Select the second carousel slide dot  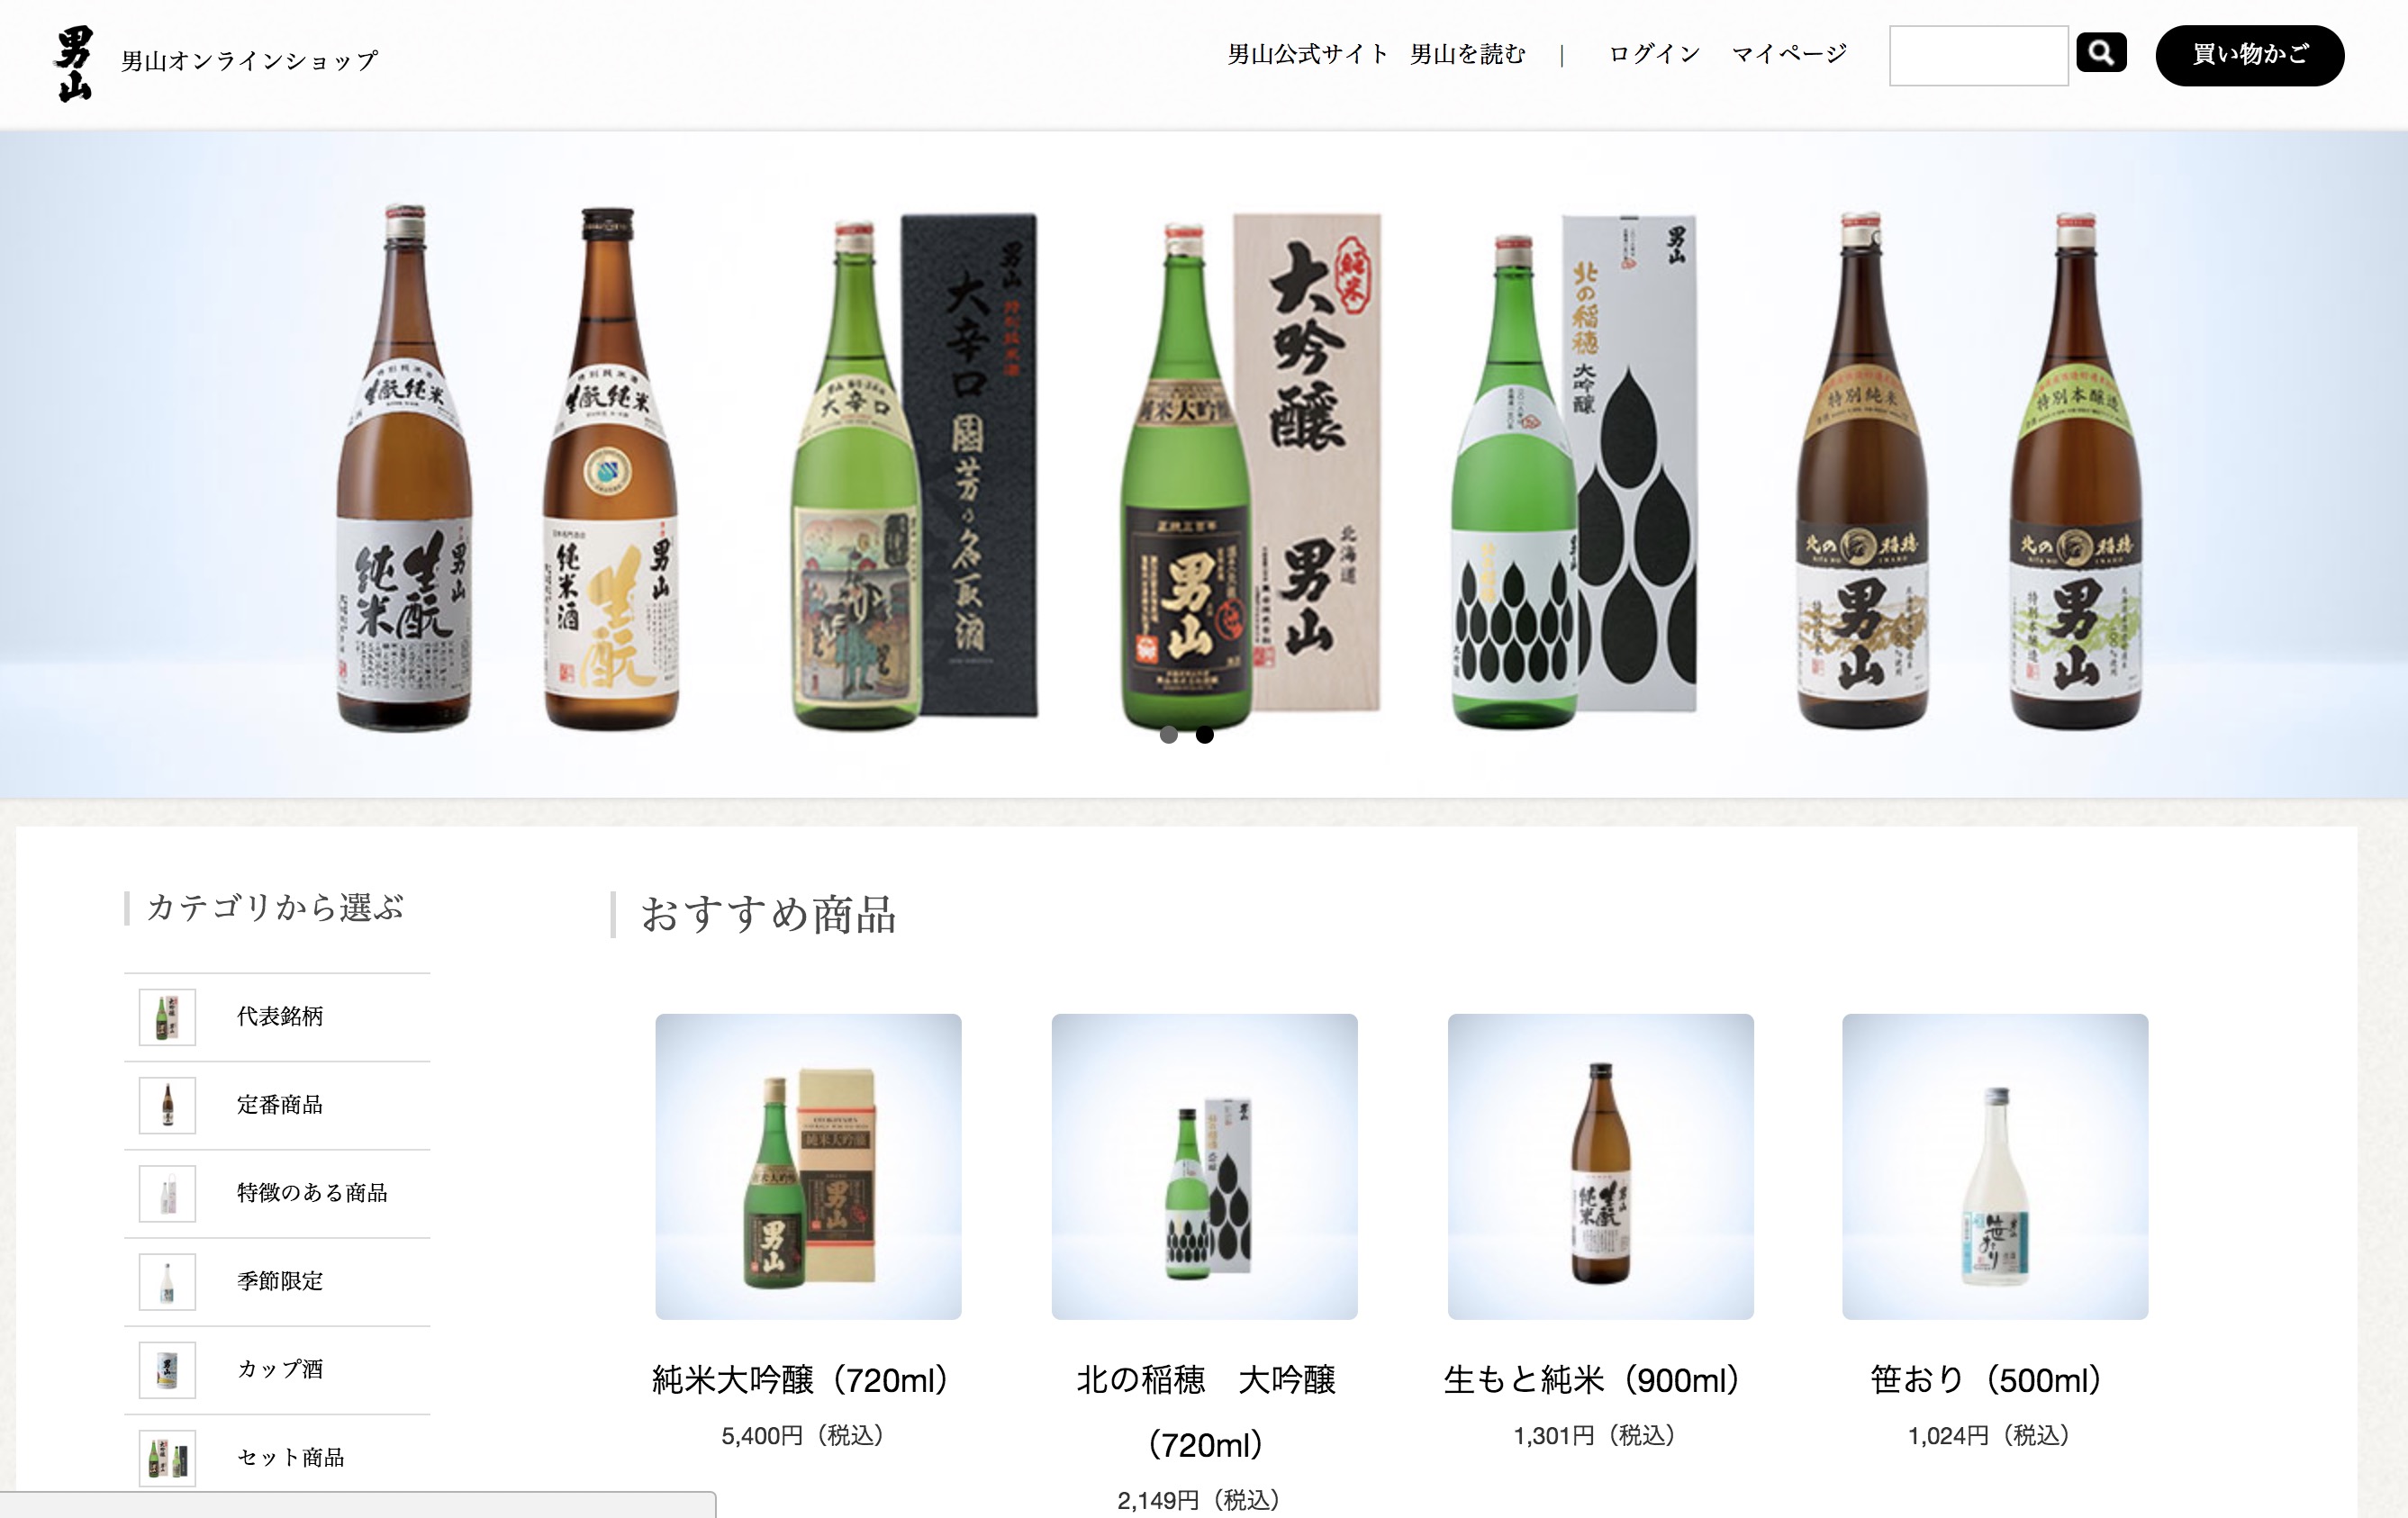pyautogui.click(x=1205, y=735)
